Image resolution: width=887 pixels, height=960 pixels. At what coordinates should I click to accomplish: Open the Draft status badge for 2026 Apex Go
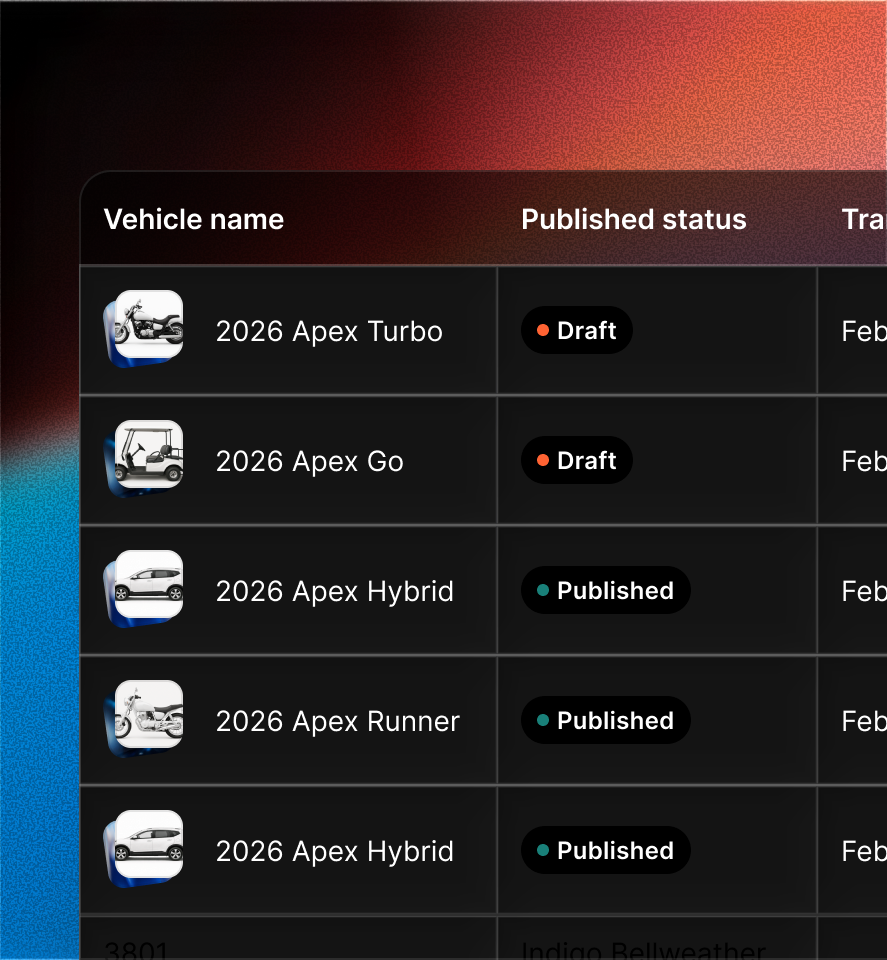(x=577, y=461)
